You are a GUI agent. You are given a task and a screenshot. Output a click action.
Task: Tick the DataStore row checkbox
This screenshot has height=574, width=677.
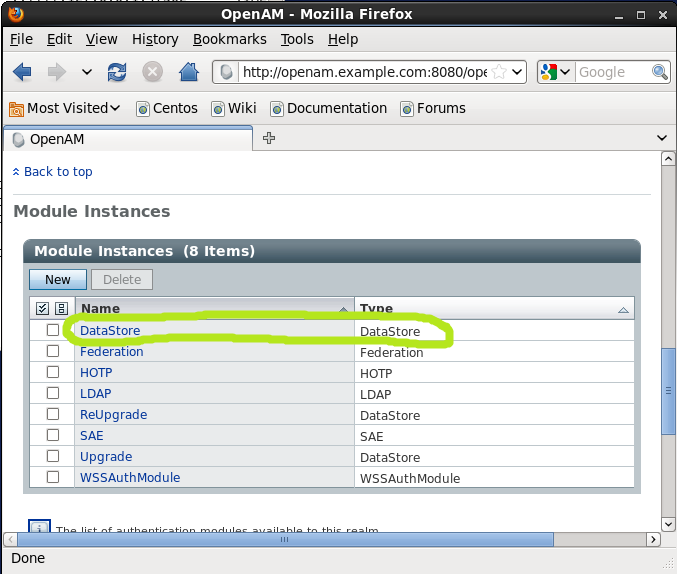pyautogui.click(x=53, y=330)
